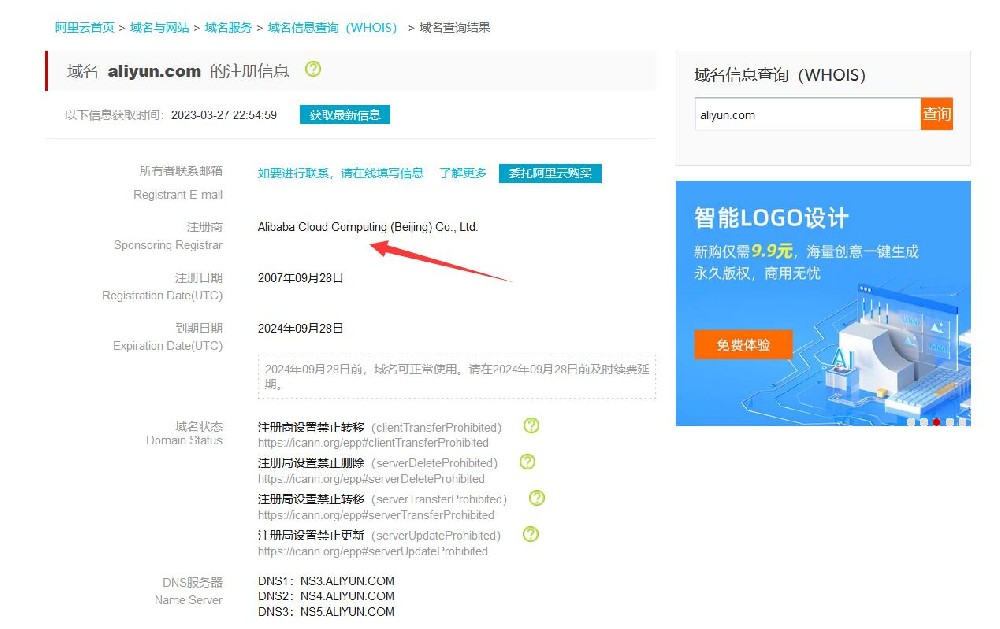Click the help icon beside the aliyun.com registration title

(313, 70)
